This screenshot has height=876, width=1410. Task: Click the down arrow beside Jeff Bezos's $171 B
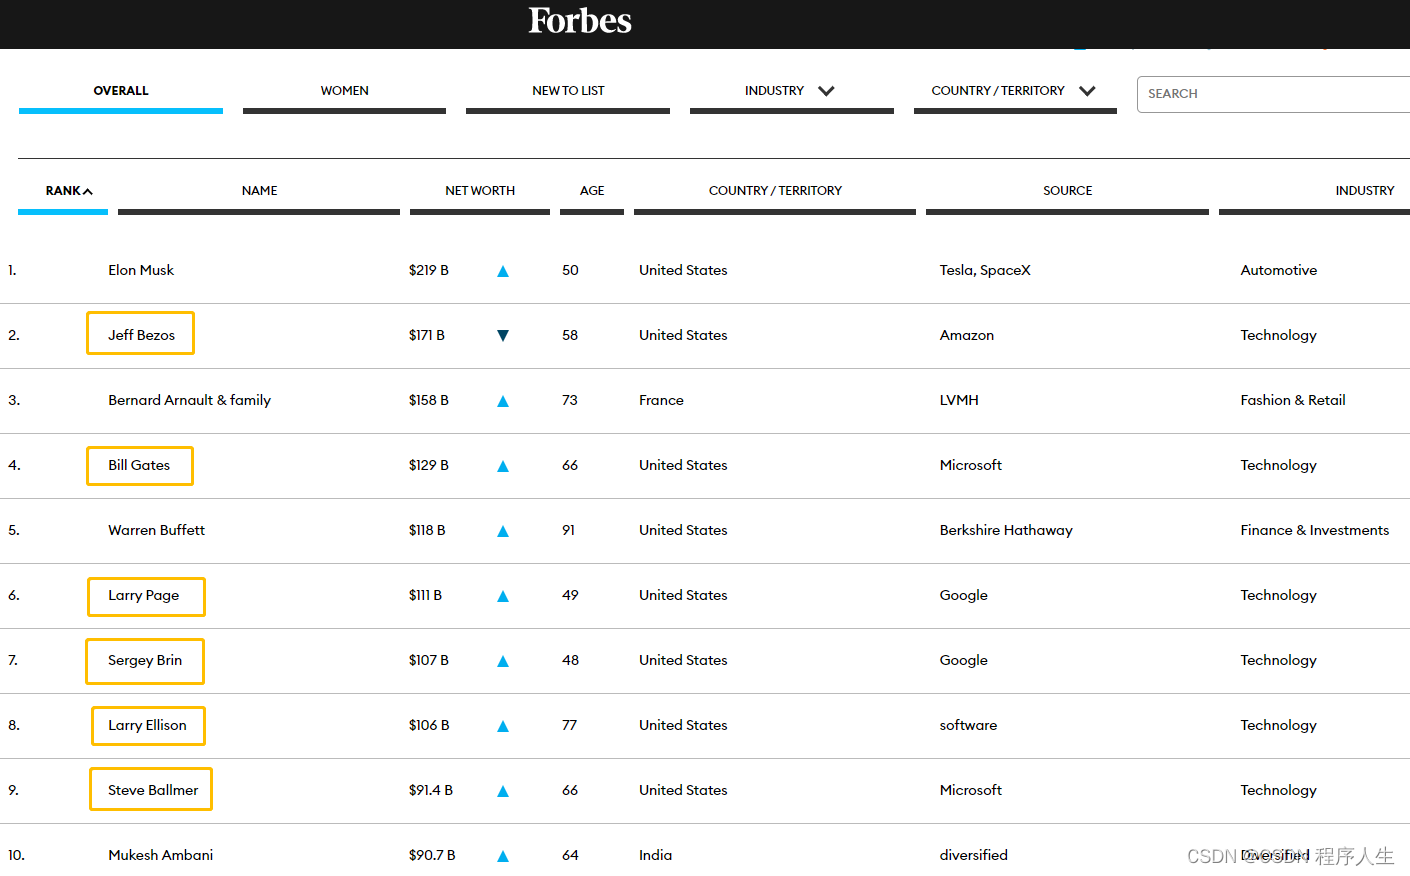(503, 336)
